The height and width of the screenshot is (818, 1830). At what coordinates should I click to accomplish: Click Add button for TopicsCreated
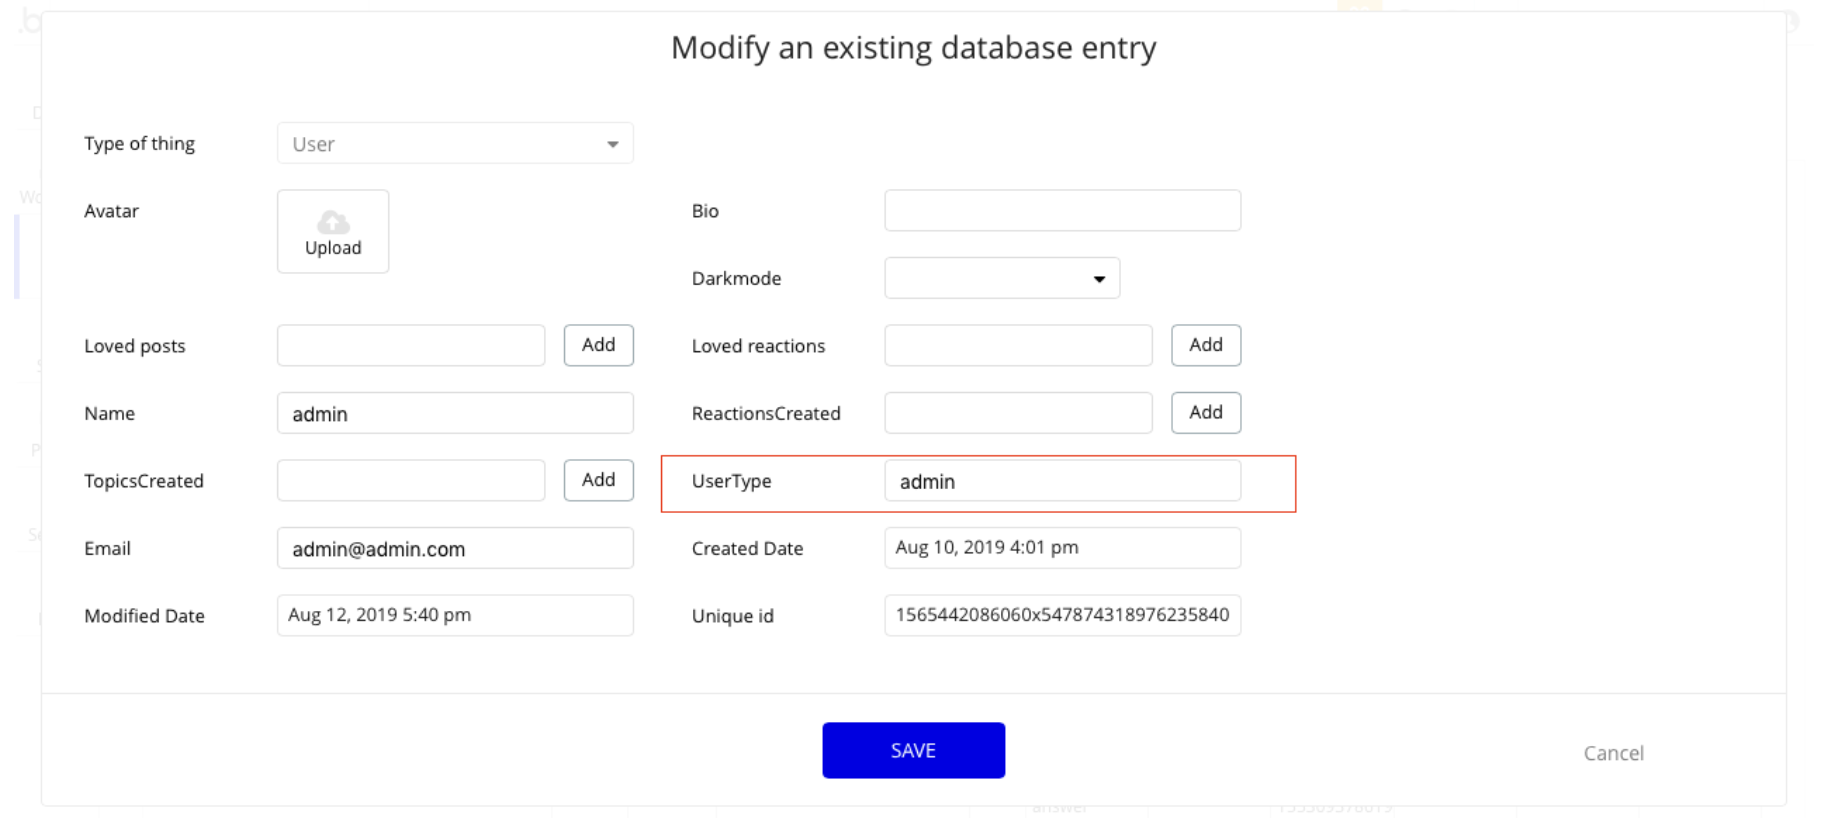tap(598, 480)
